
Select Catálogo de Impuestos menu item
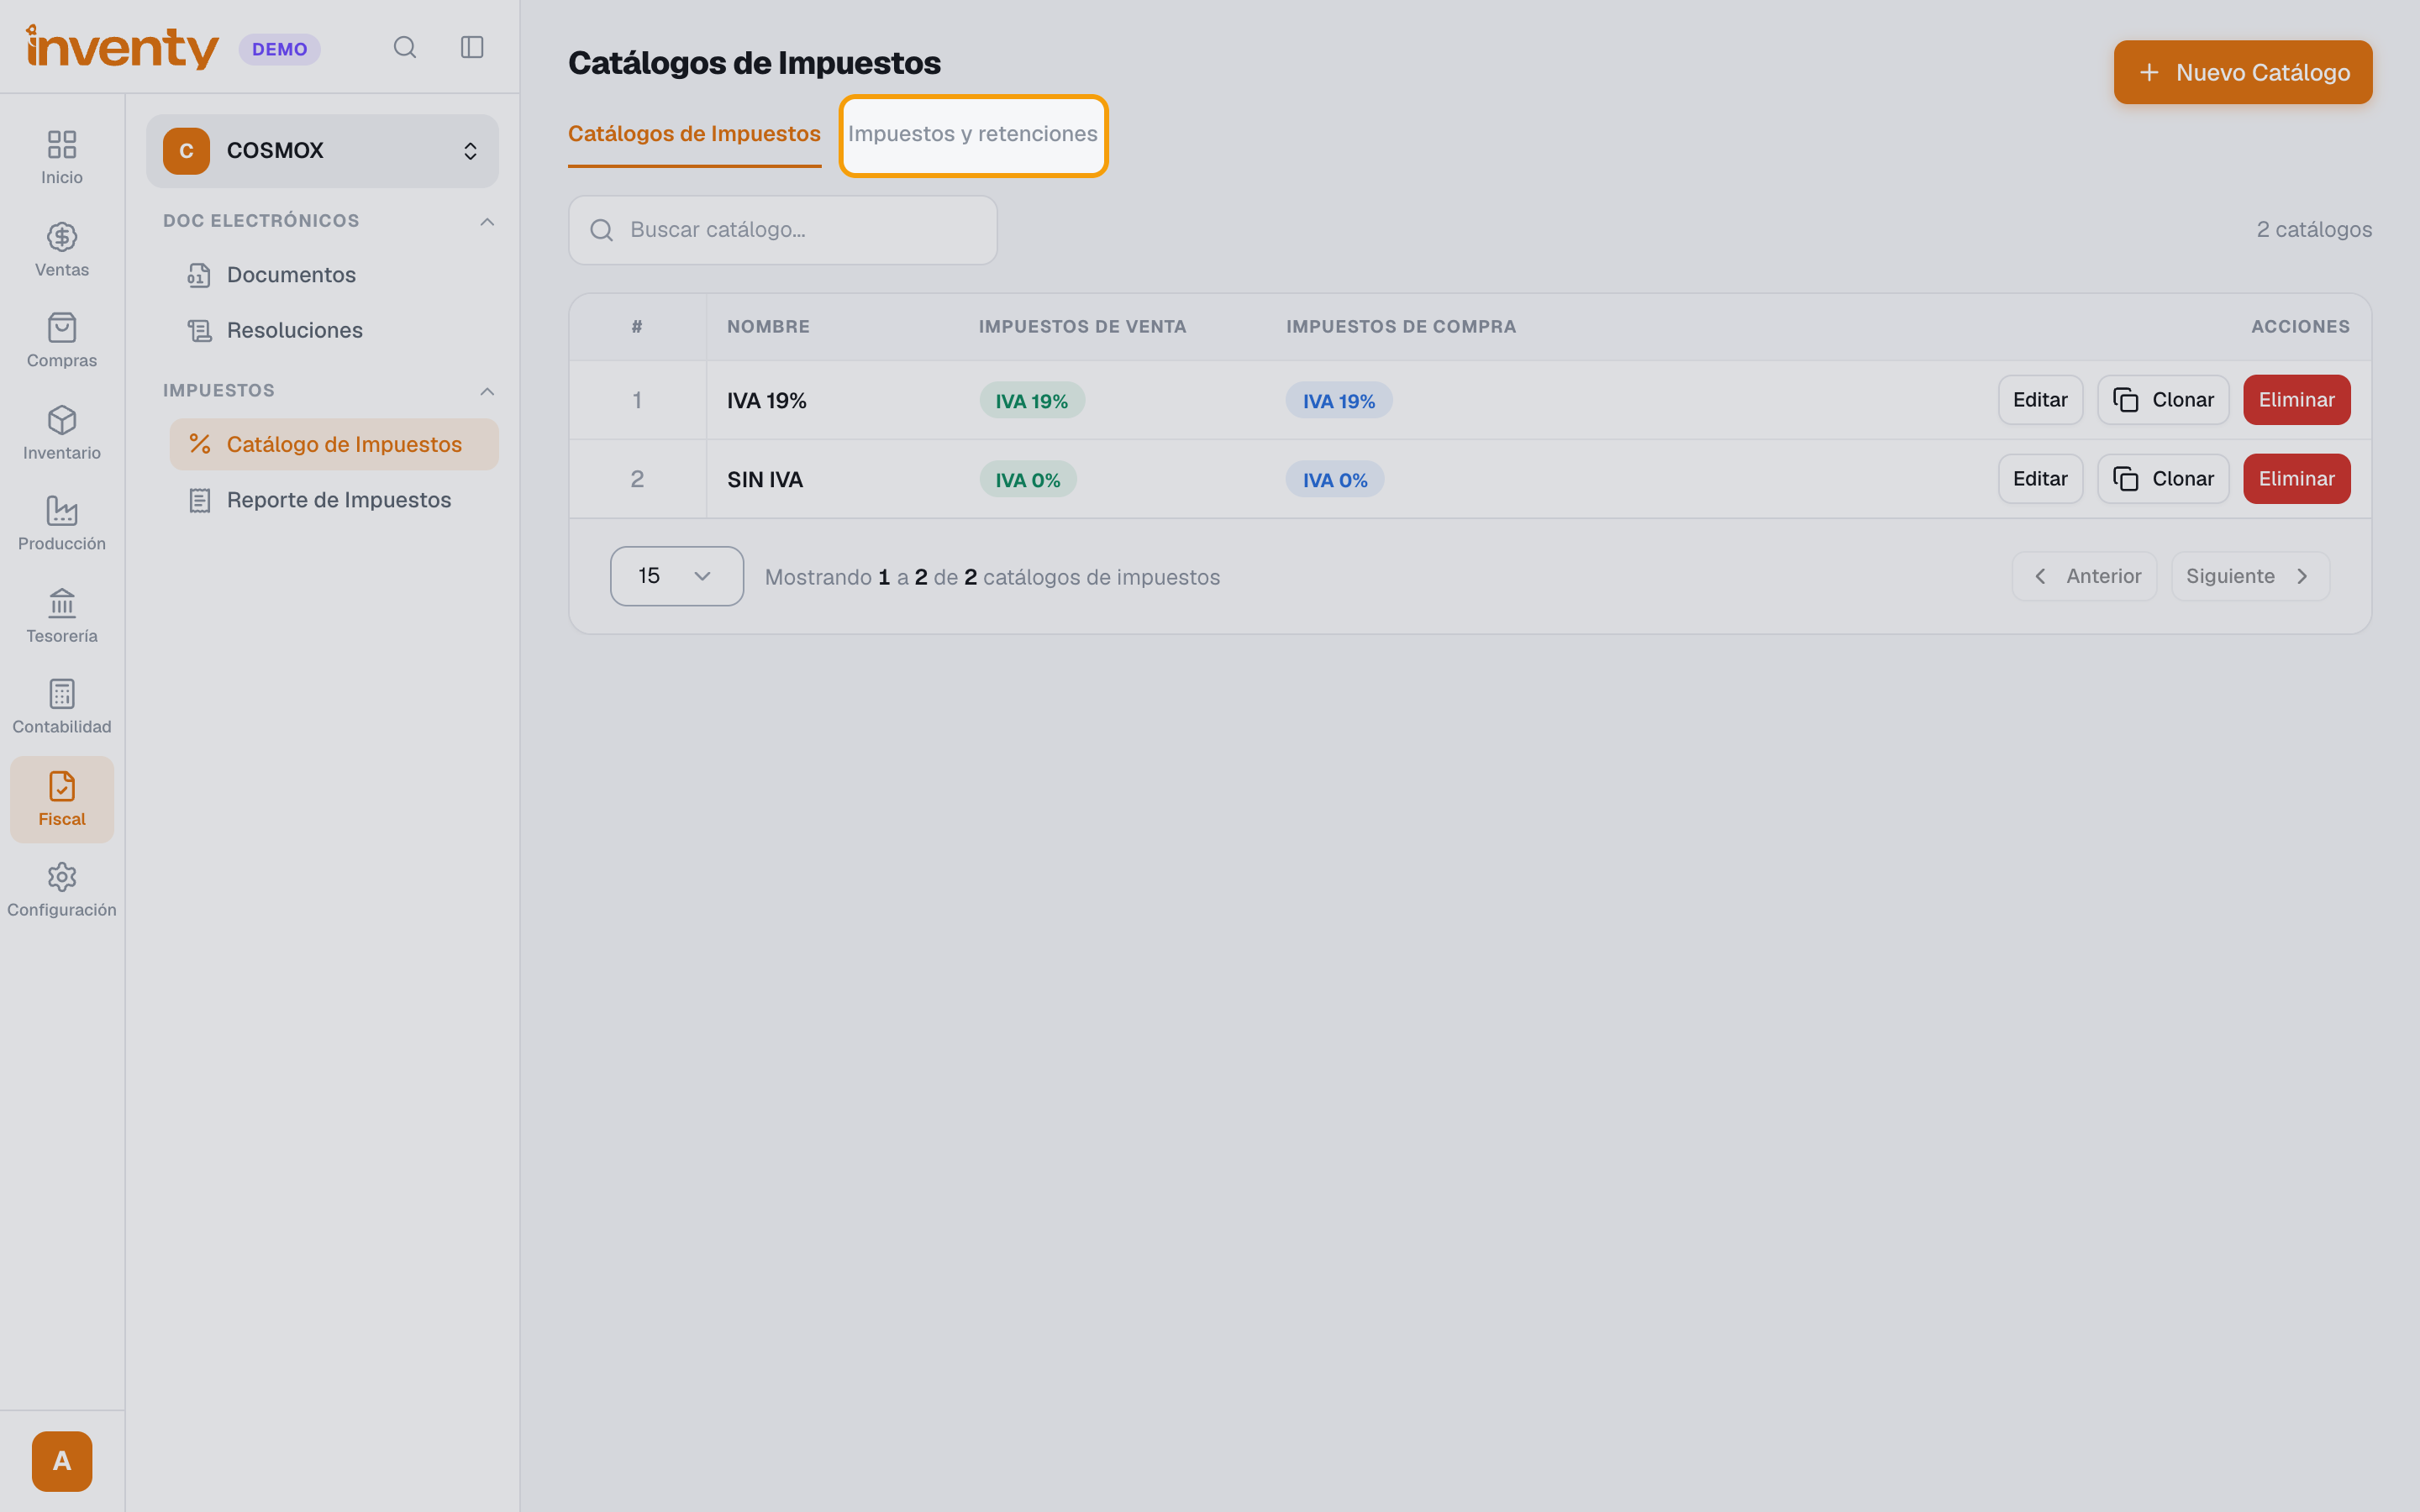pos(334,444)
